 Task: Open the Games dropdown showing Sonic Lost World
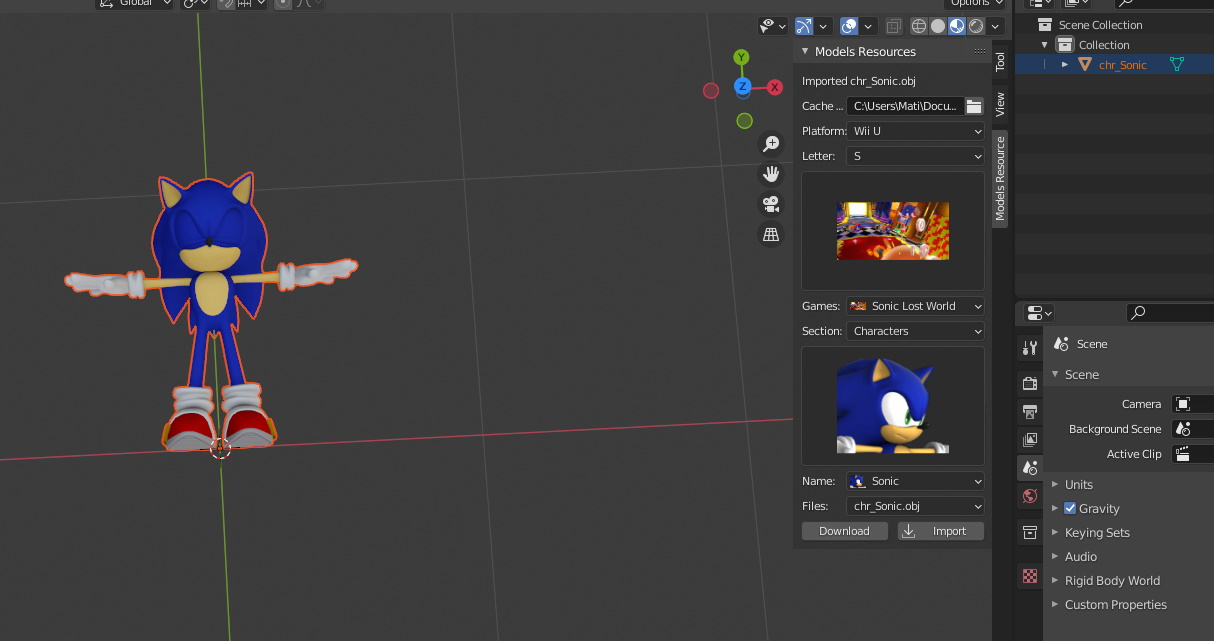[914, 305]
